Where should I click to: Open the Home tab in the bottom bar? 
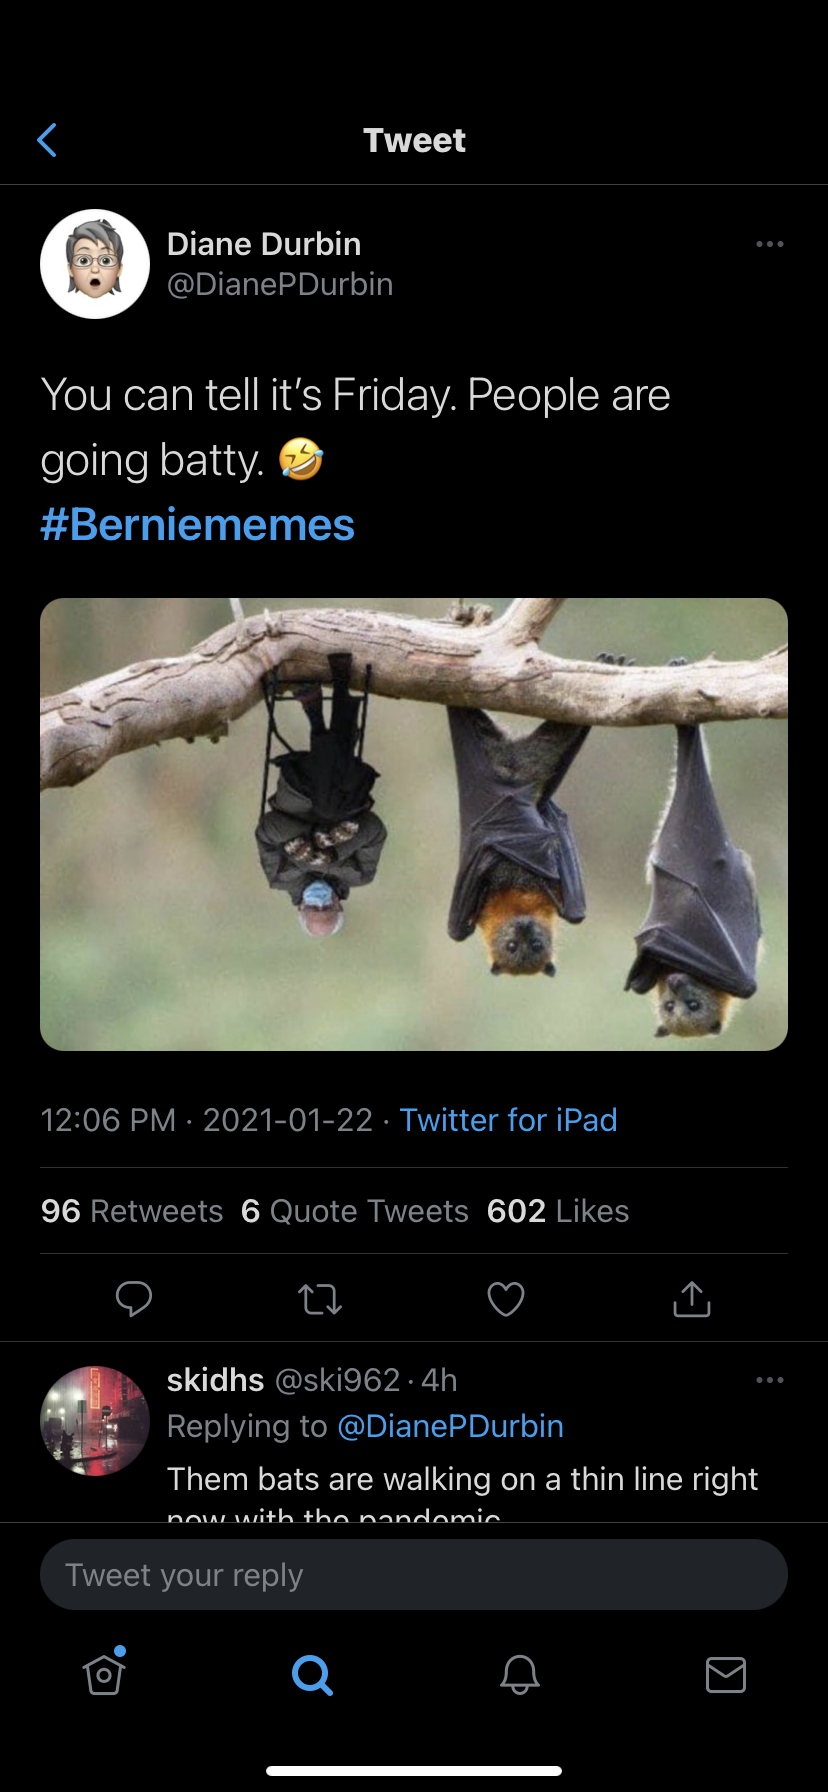pos(104,1674)
